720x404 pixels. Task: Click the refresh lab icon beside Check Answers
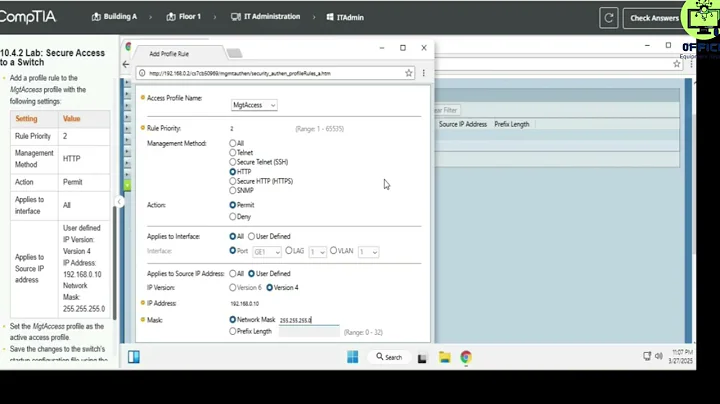click(x=608, y=18)
